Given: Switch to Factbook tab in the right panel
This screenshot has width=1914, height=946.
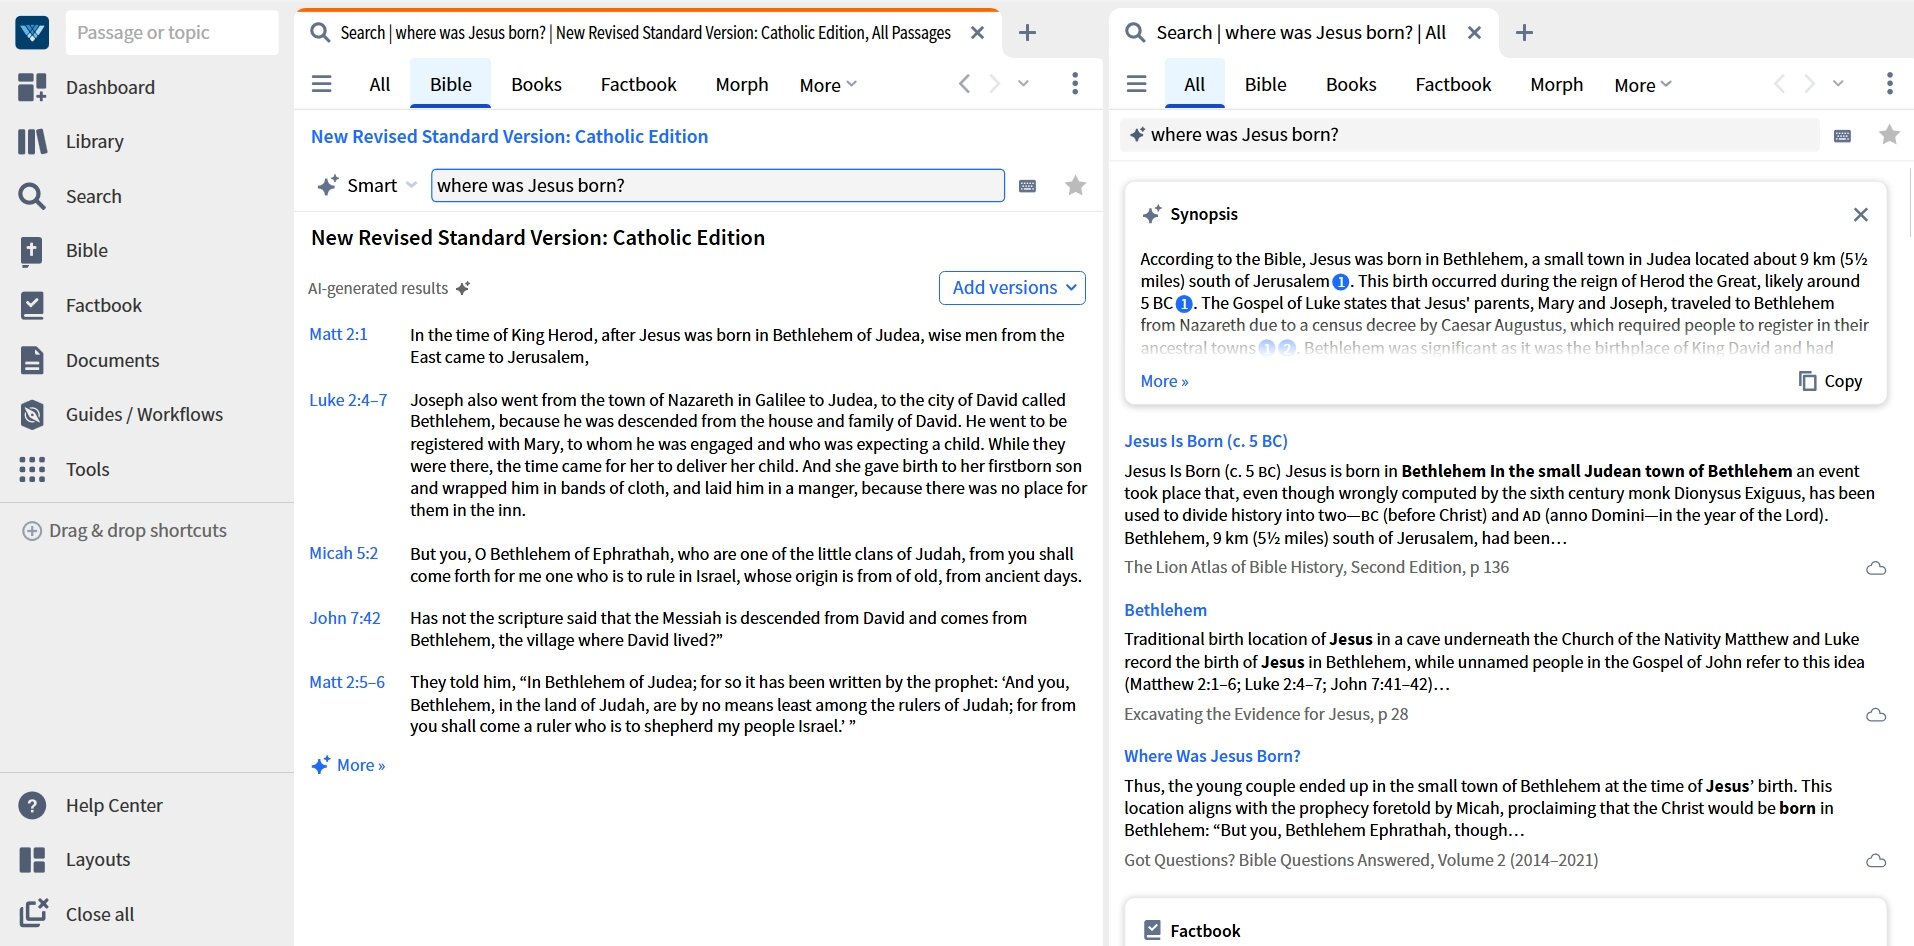Looking at the screenshot, I should tap(1453, 84).
